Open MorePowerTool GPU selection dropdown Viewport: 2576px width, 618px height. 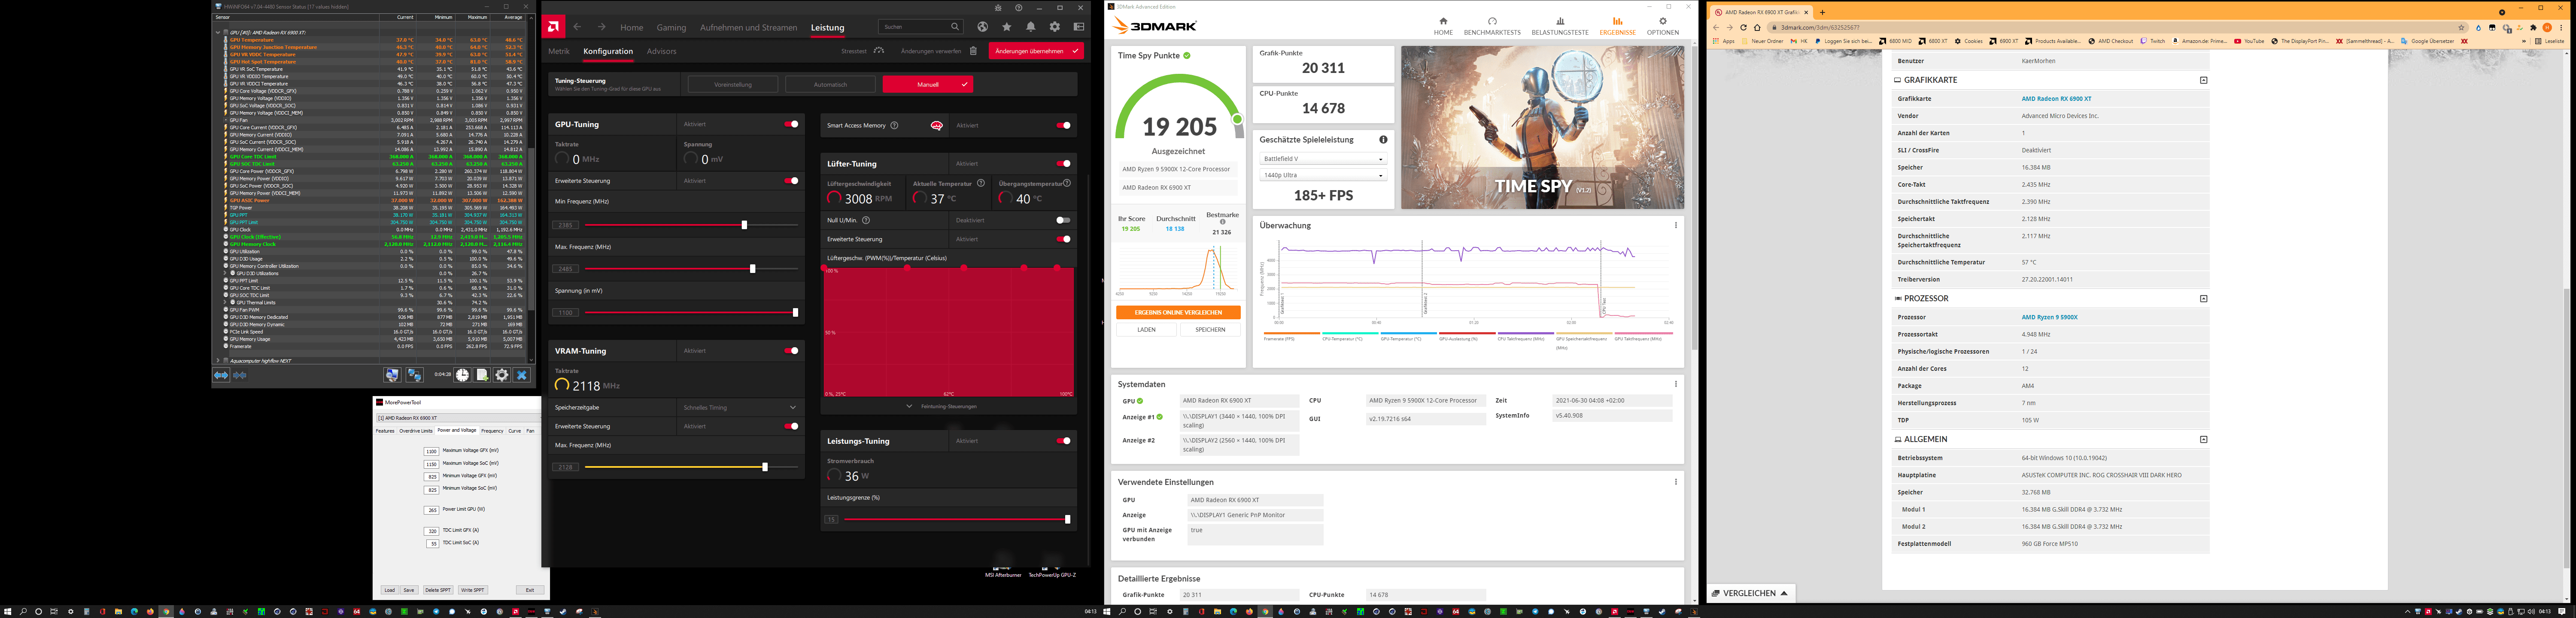(458, 418)
